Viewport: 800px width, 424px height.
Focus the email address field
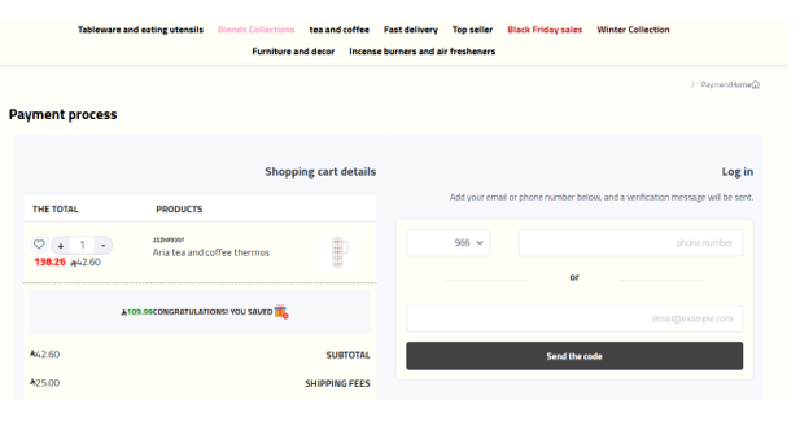click(574, 319)
